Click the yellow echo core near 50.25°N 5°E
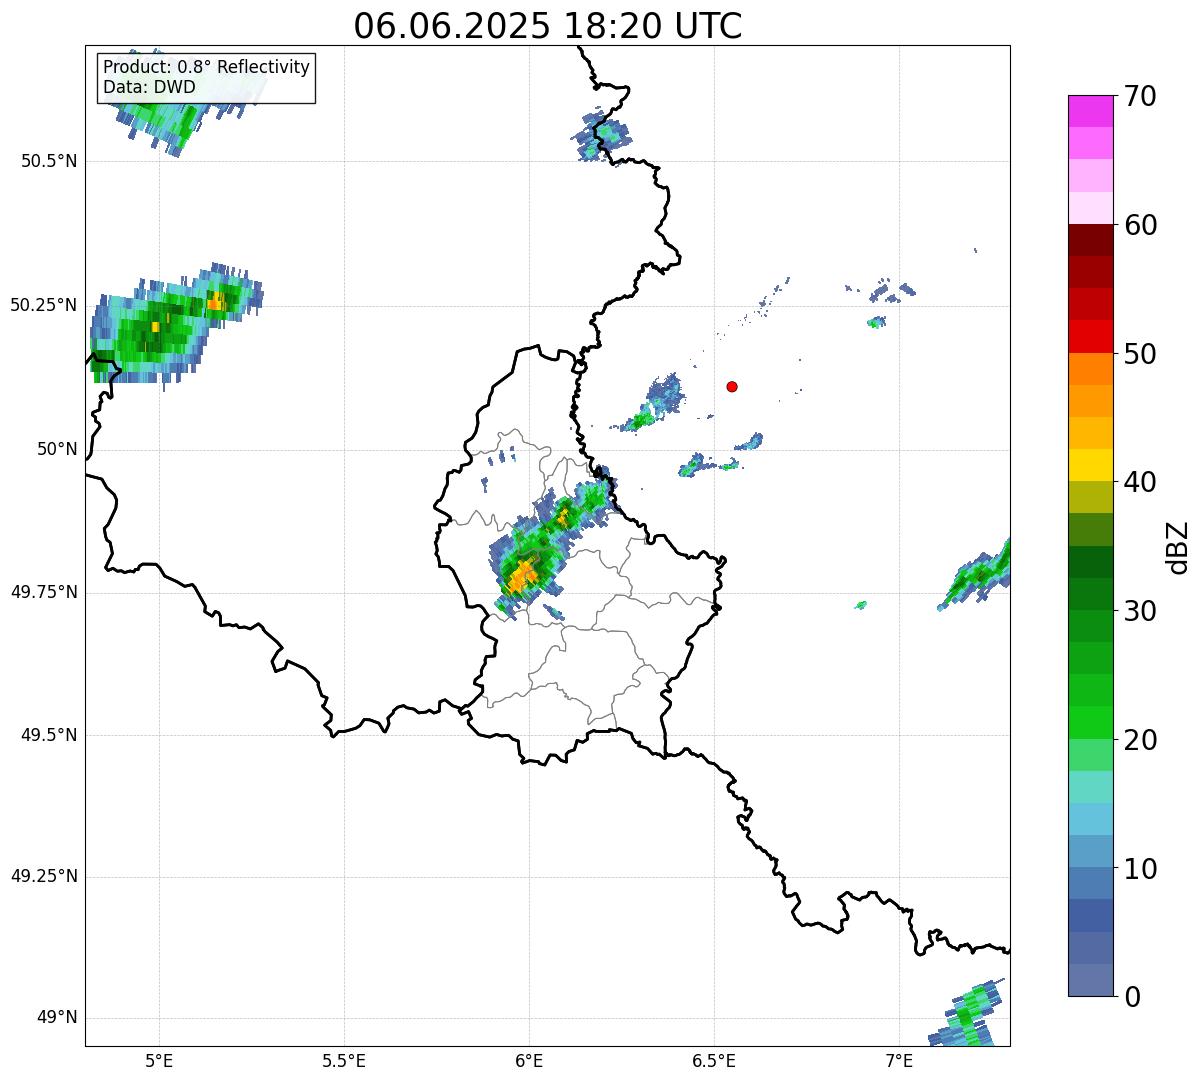This screenshot has height=1081, width=1202. pyautogui.click(x=155, y=327)
